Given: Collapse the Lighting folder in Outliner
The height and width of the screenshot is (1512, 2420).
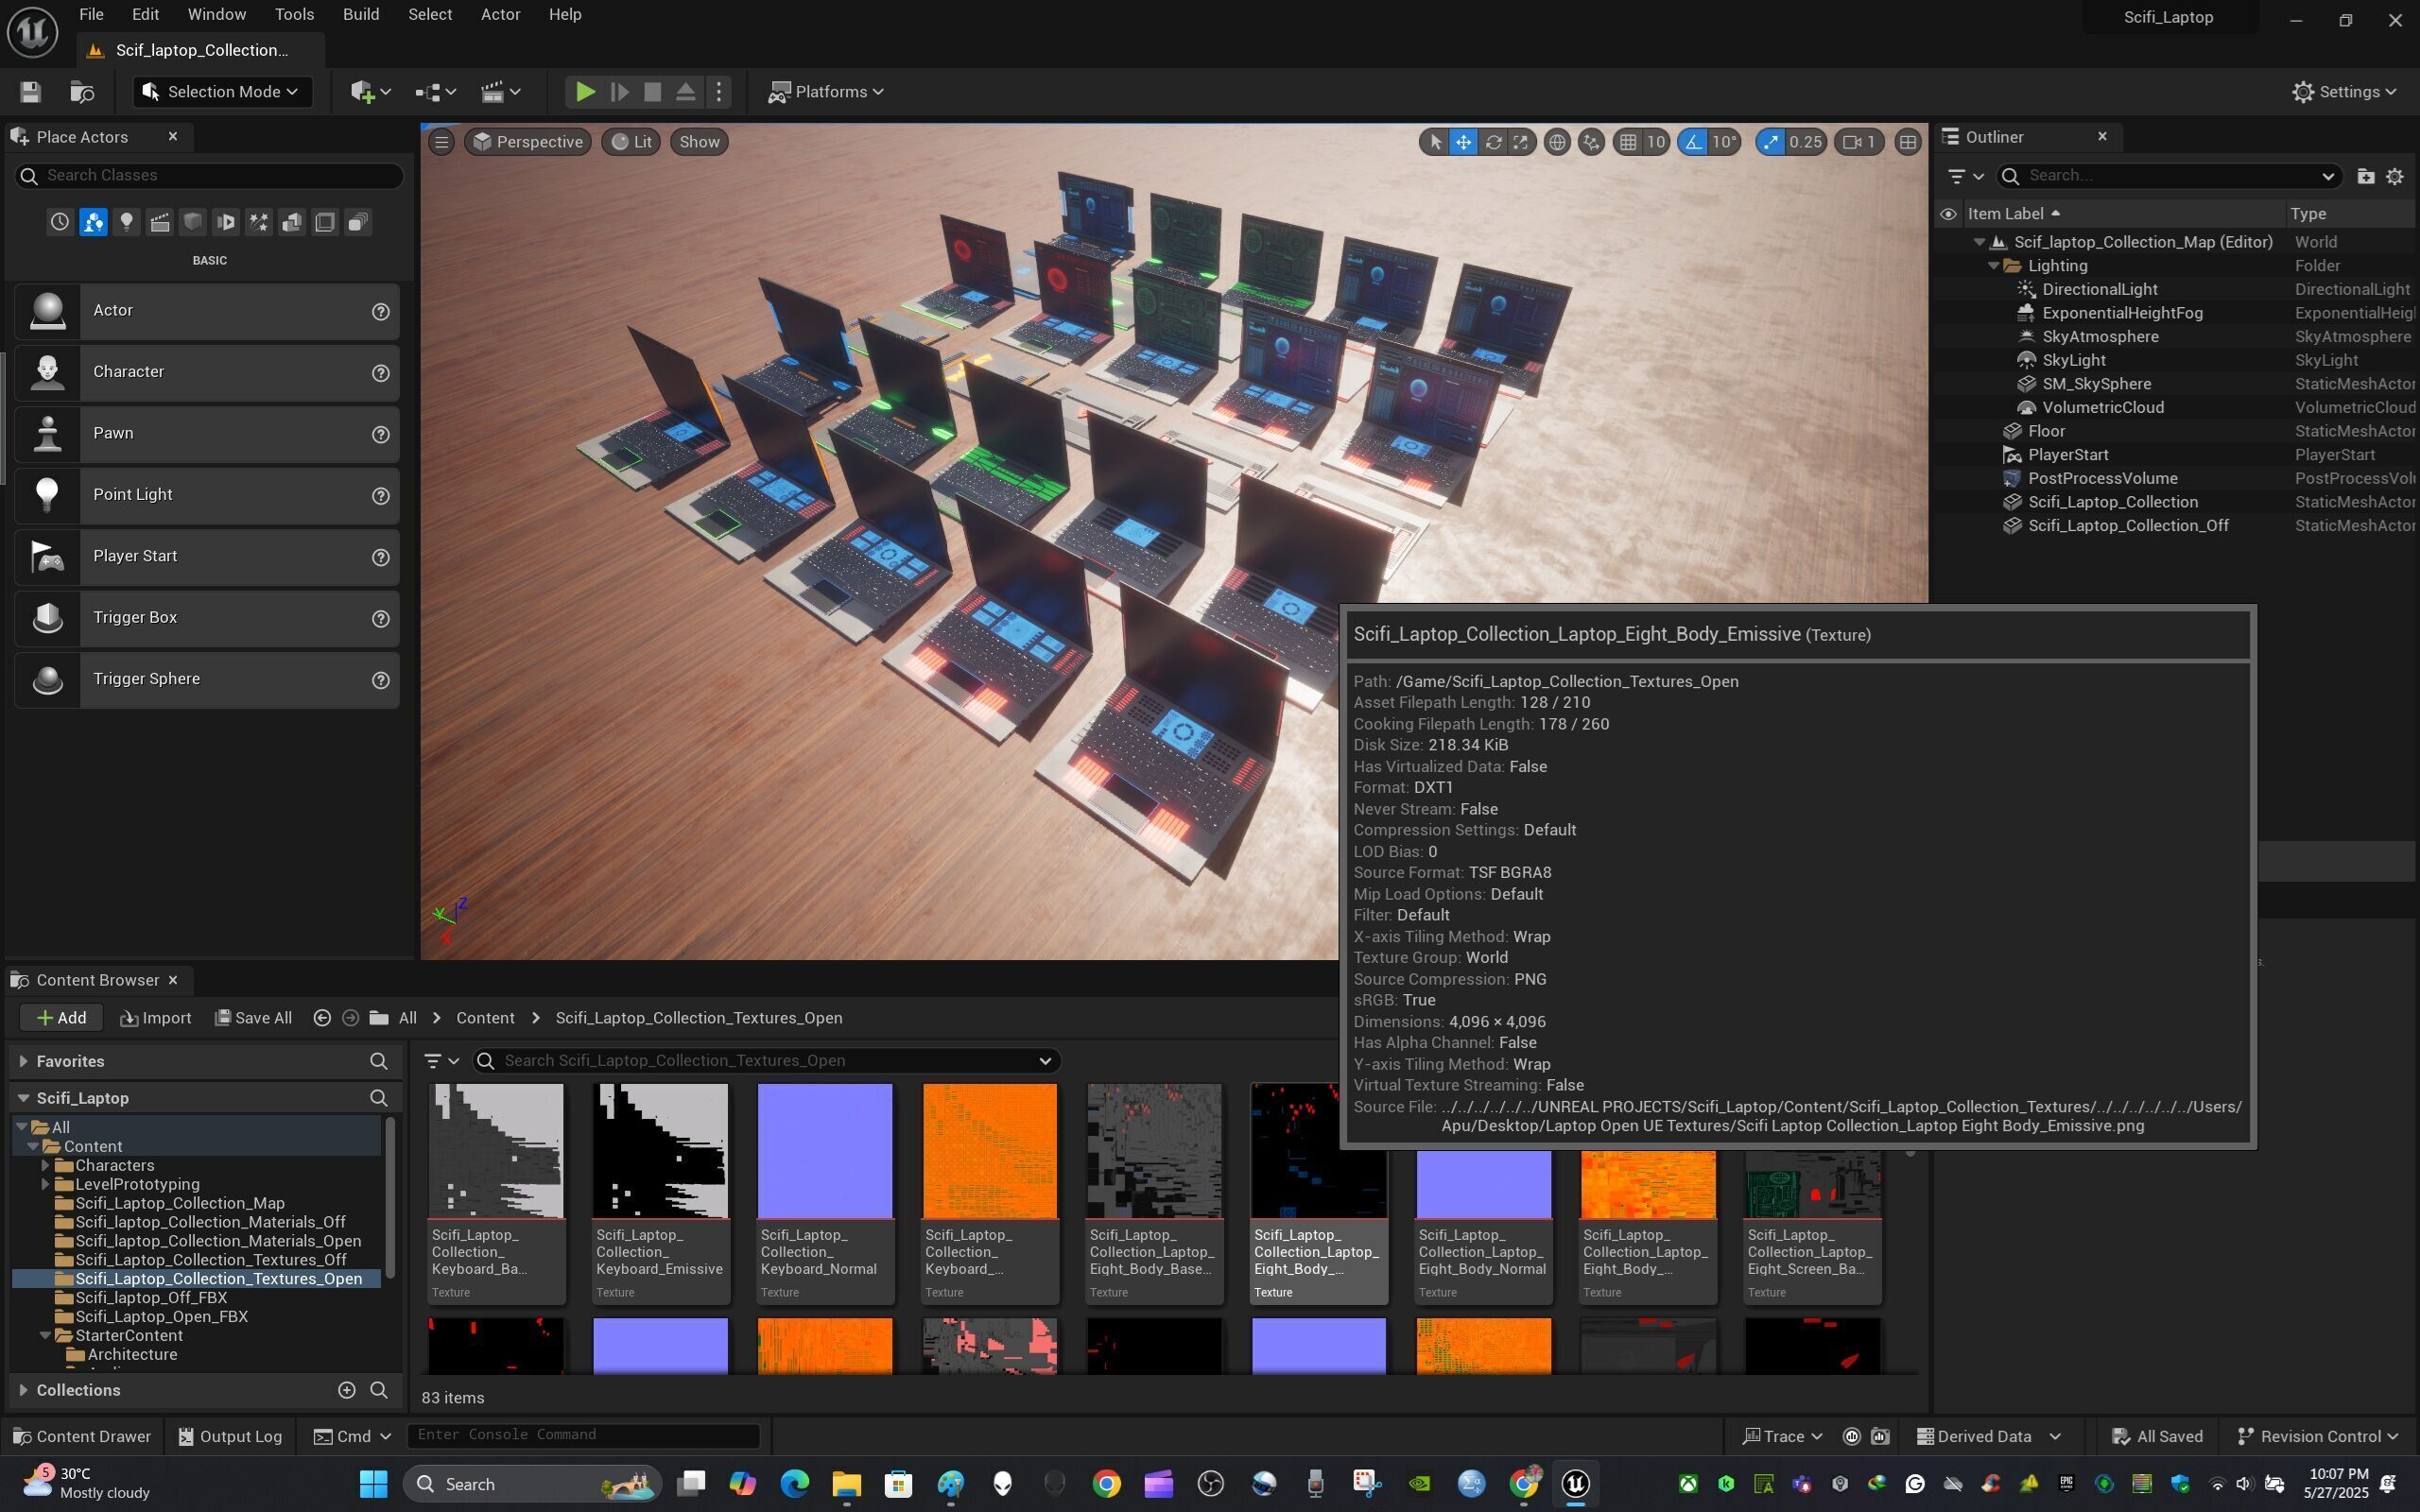Looking at the screenshot, I should pyautogui.click(x=1992, y=266).
